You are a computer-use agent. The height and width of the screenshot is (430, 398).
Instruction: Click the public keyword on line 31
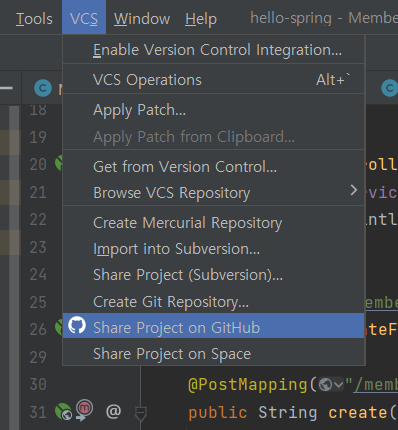[218, 413]
